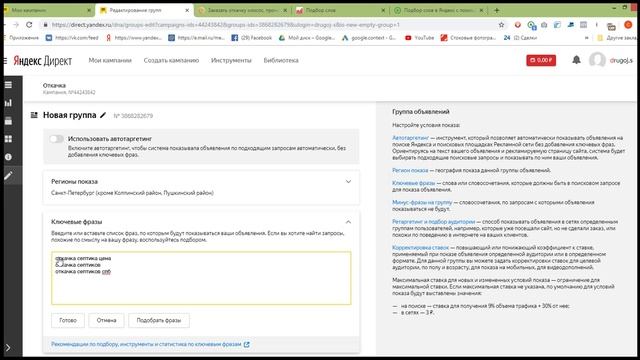
Task: Open the Мой диск Google bookmark
Action: 307,38
